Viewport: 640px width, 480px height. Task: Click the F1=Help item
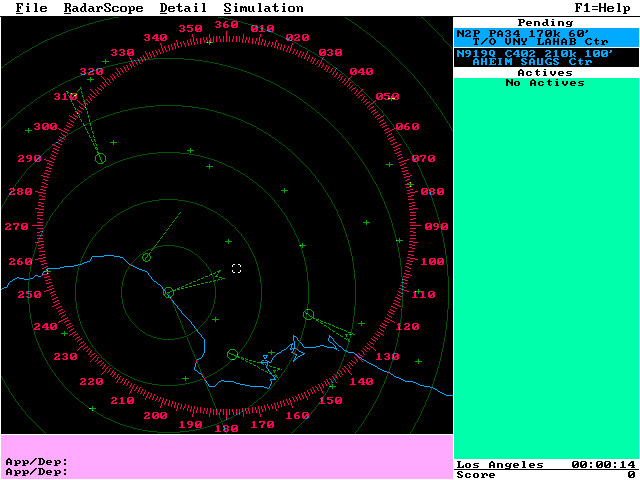(602, 8)
